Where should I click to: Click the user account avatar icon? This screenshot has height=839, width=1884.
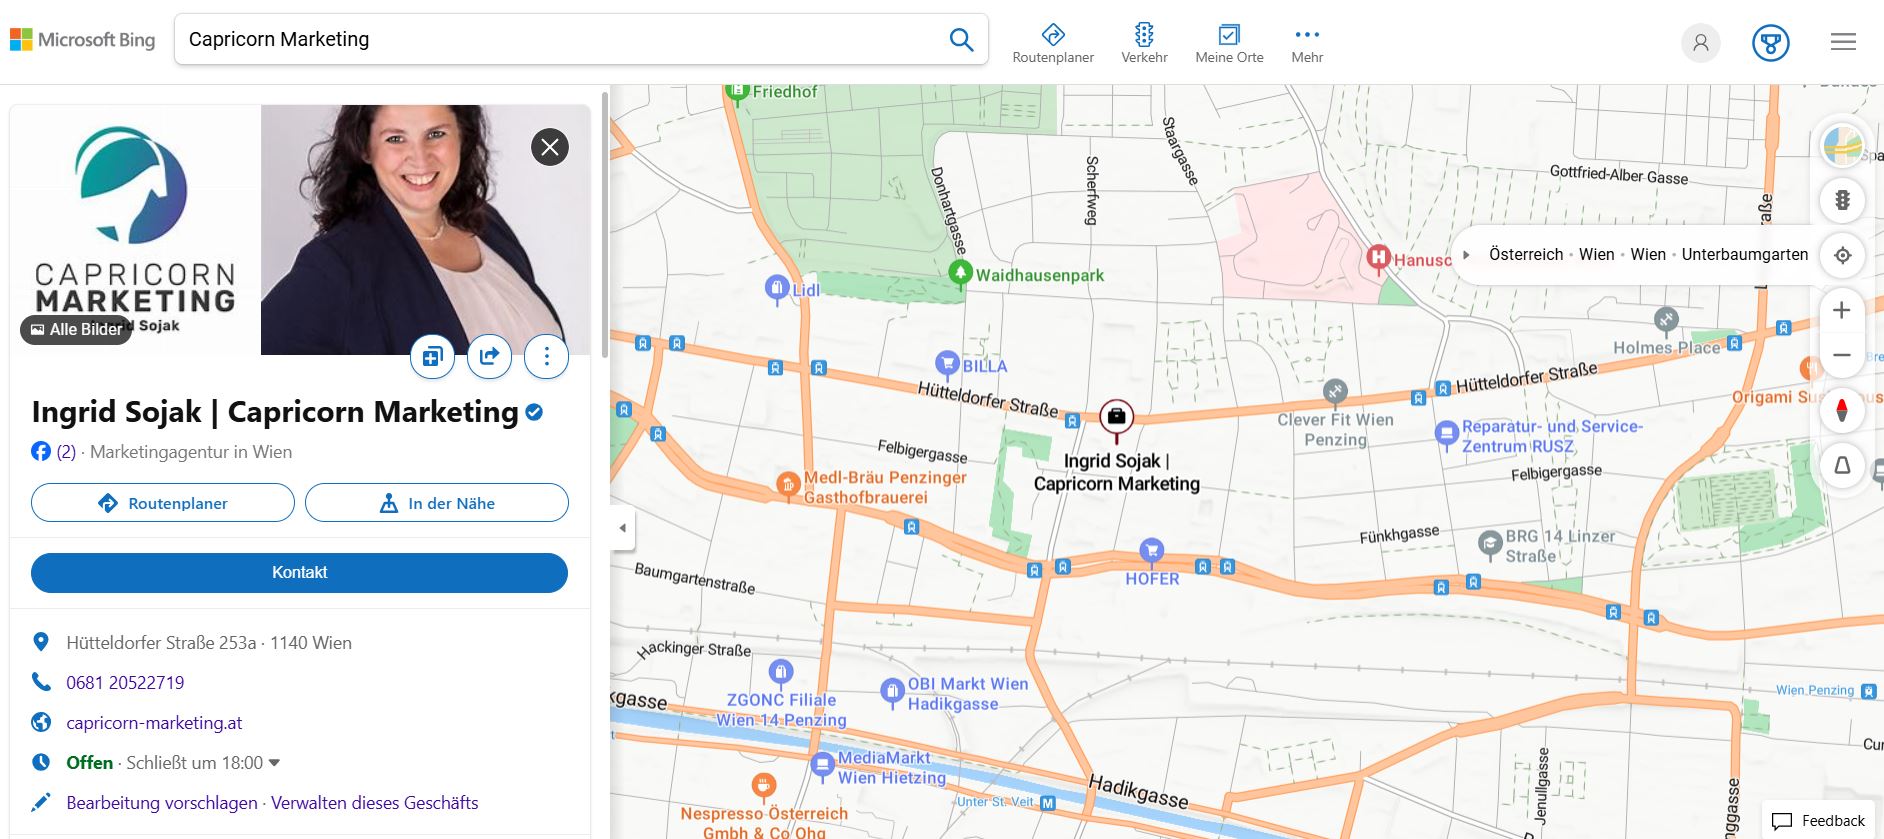(x=1700, y=43)
